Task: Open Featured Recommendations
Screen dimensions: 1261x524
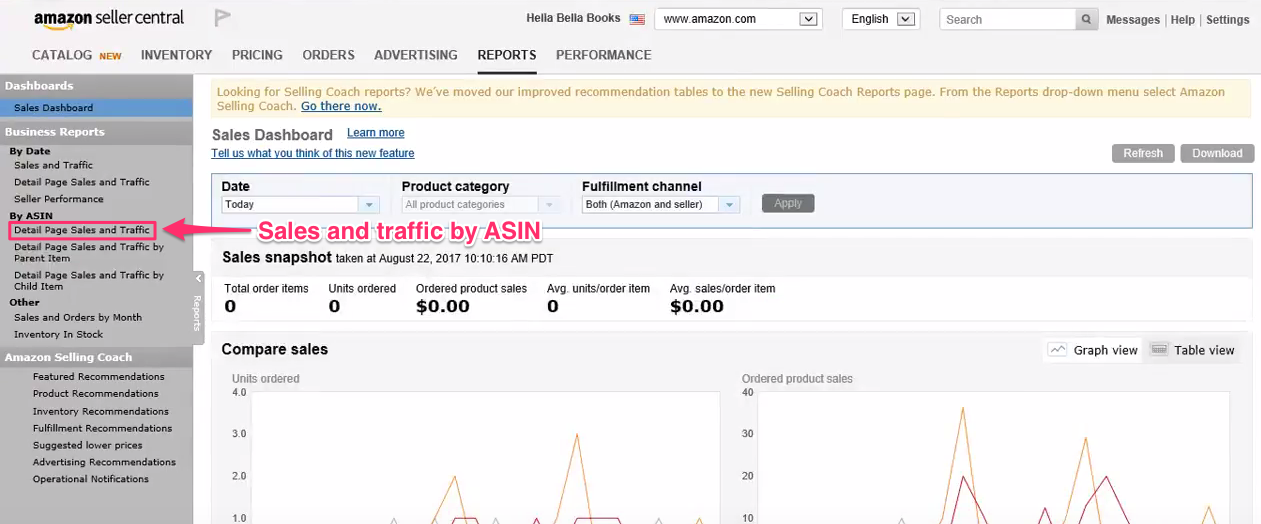Action: [99, 377]
